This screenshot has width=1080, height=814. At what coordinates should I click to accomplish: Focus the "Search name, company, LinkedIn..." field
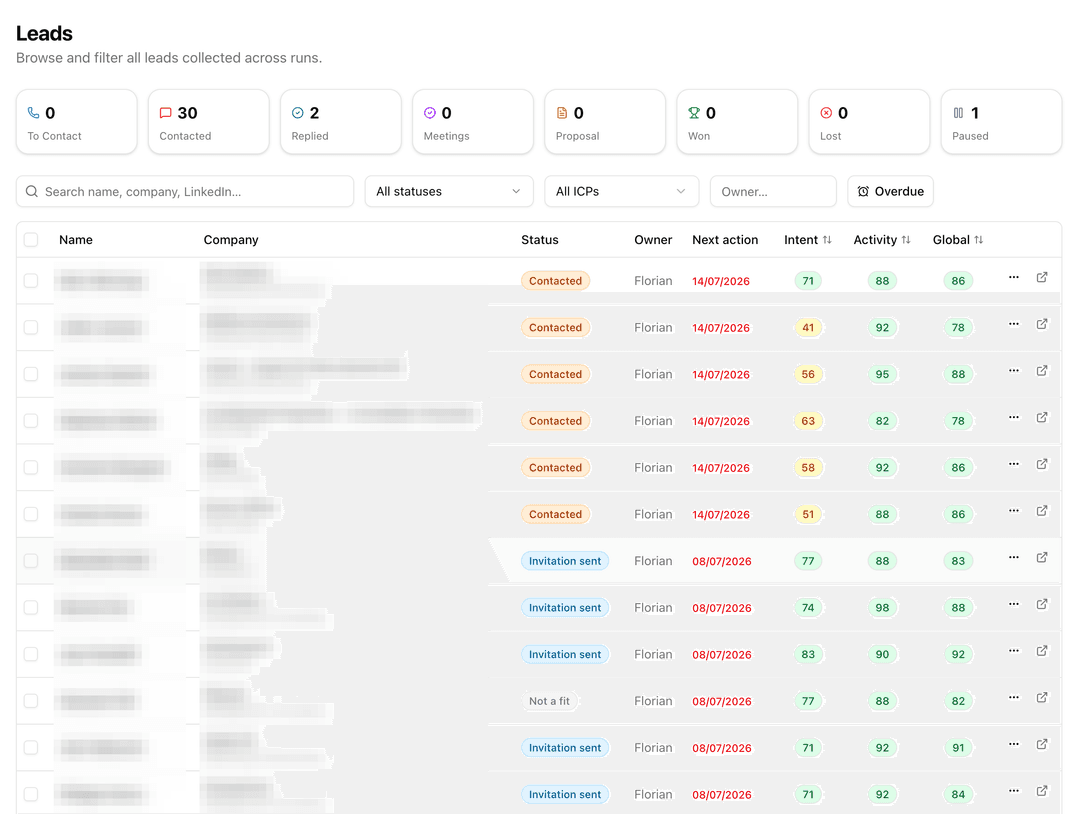(x=185, y=191)
